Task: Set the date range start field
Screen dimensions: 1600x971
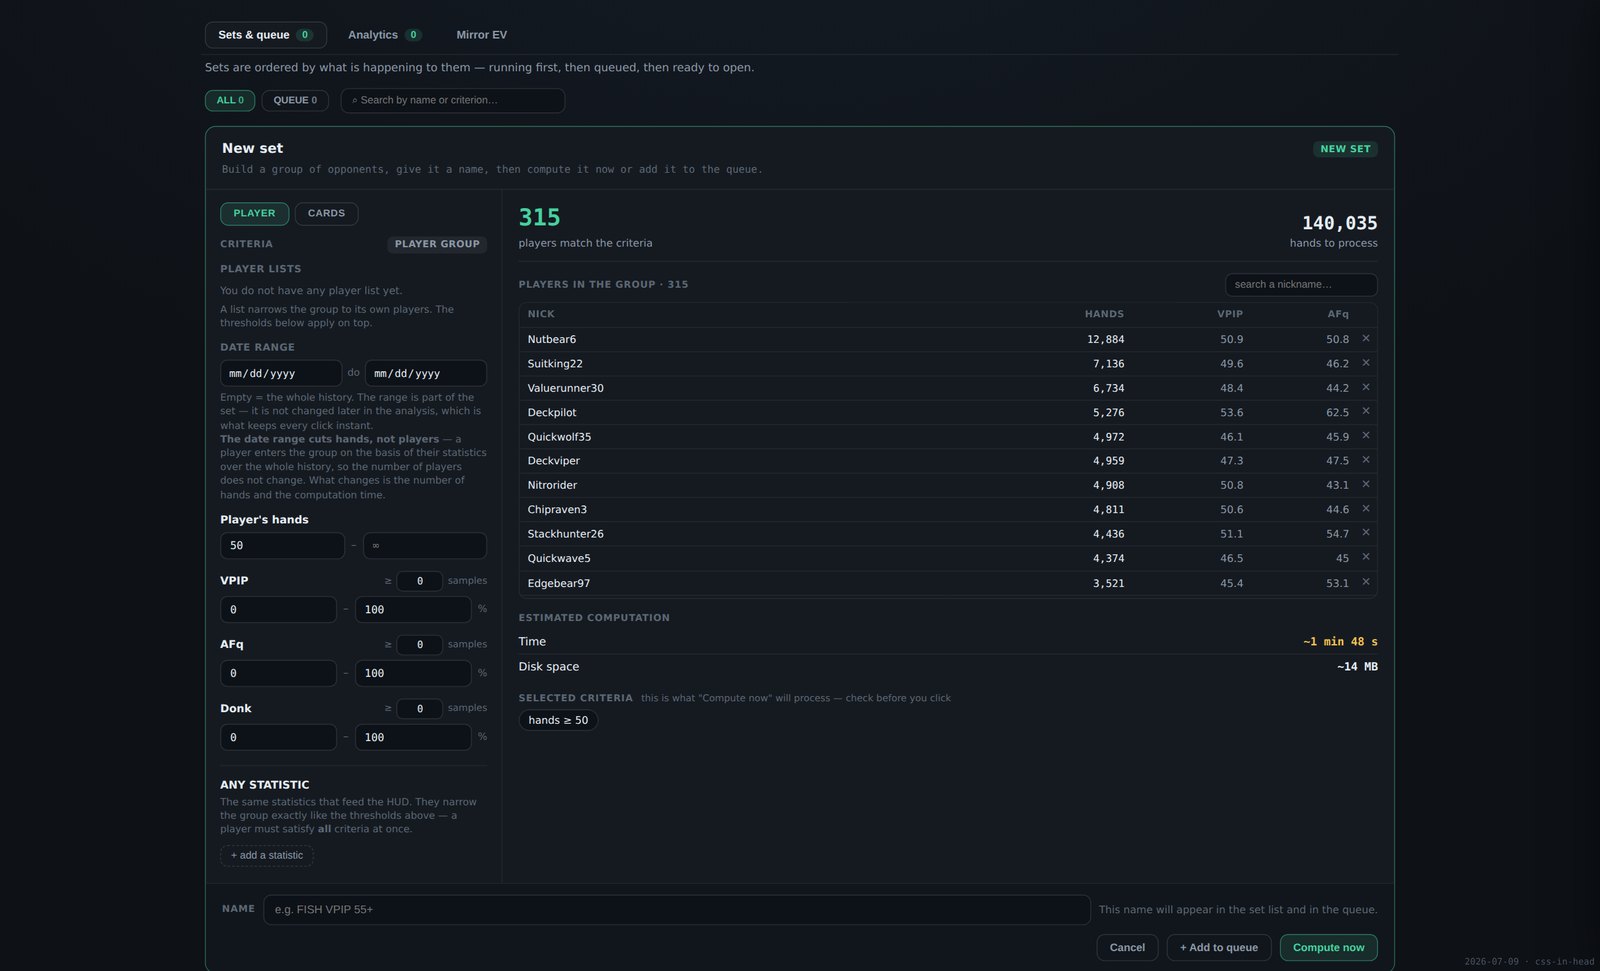Action: tap(281, 373)
